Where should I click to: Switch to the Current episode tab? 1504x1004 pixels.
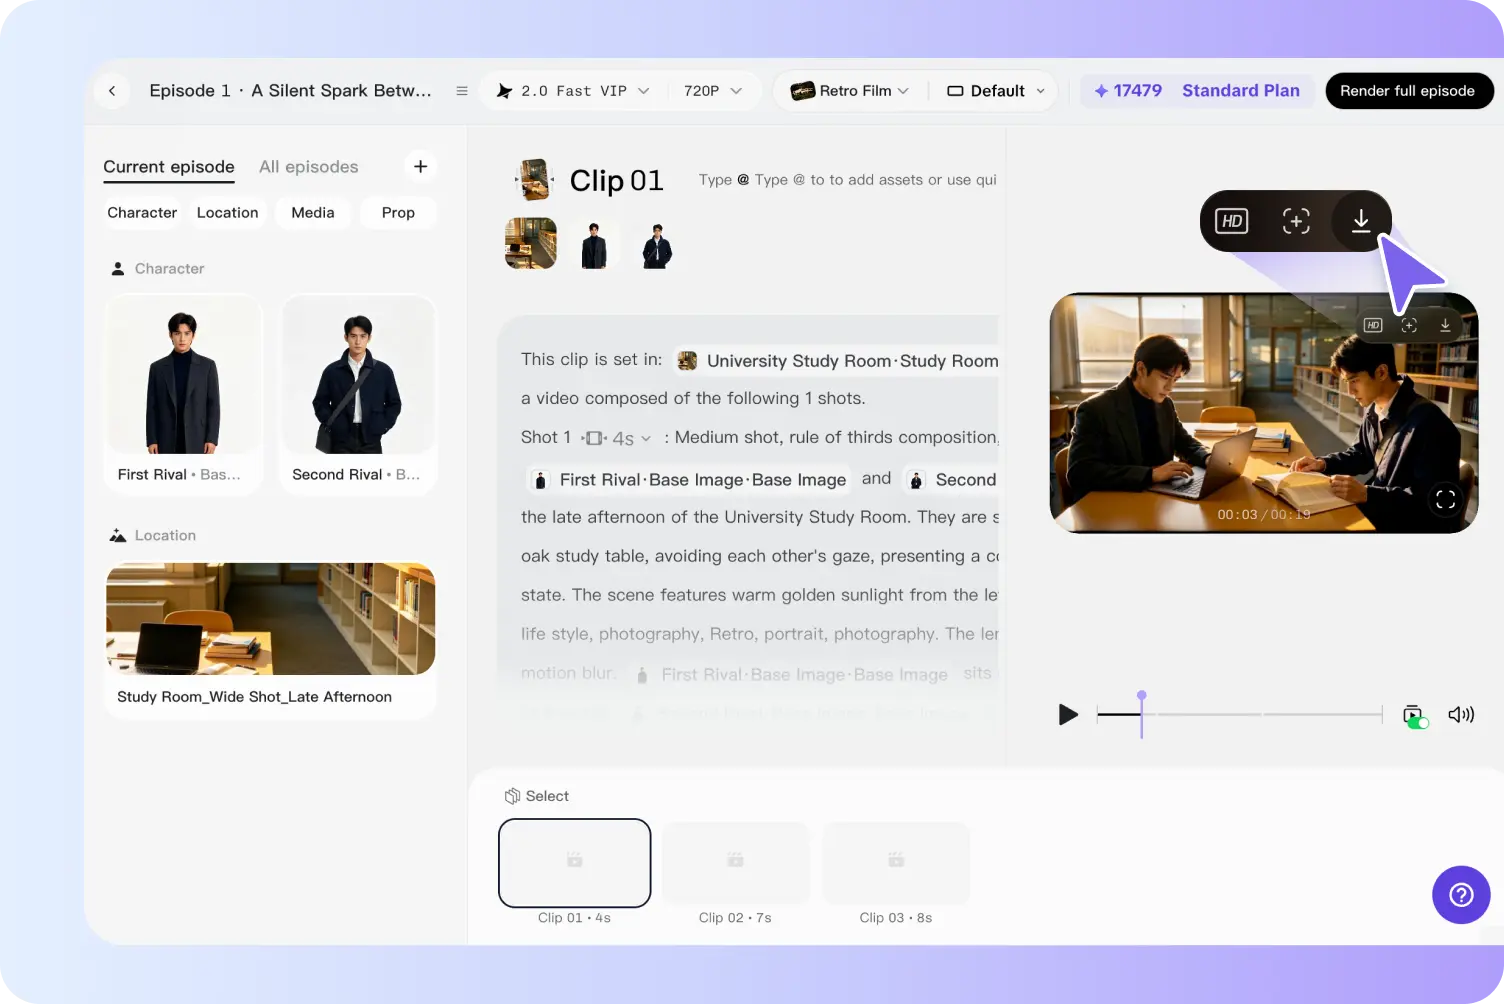point(169,167)
